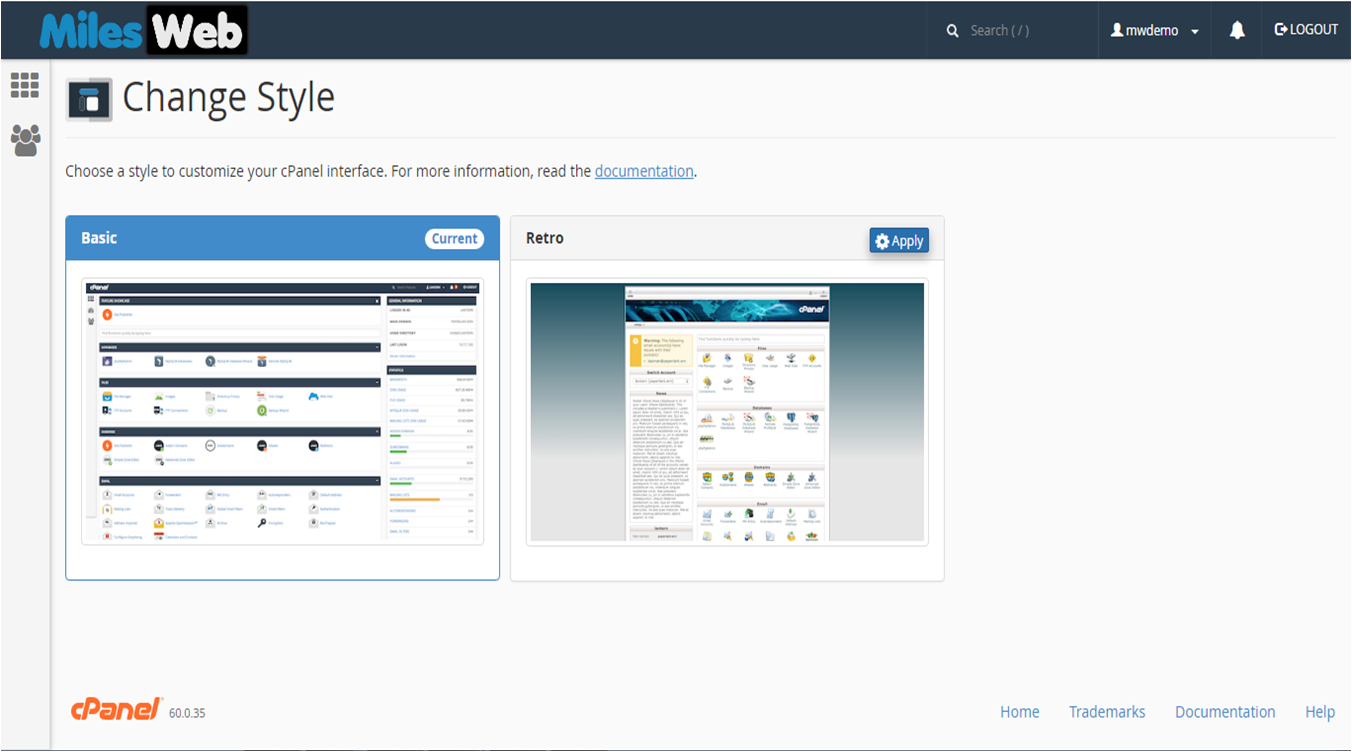The image size is (1352, 752).
Task: Select the Basic style header
Action: click(282, 238)
